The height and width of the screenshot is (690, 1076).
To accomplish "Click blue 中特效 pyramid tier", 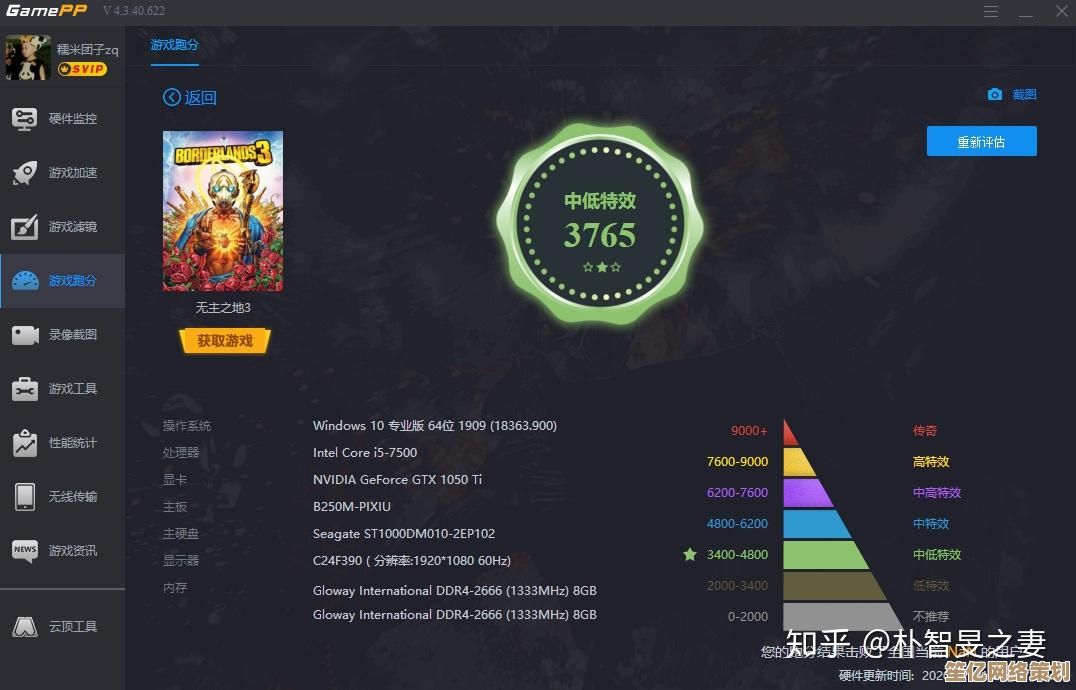I will [817, 524].
